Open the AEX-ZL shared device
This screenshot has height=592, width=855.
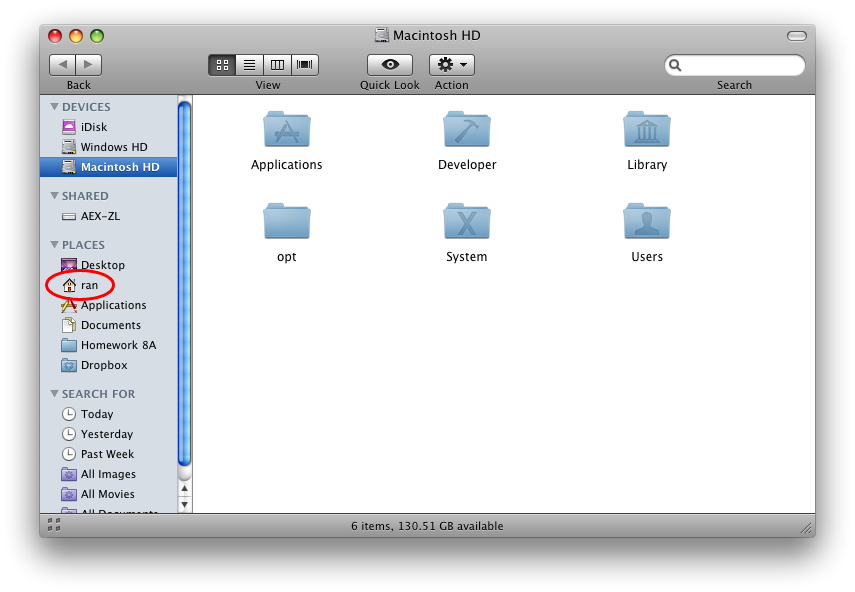[x=109, y=216]
